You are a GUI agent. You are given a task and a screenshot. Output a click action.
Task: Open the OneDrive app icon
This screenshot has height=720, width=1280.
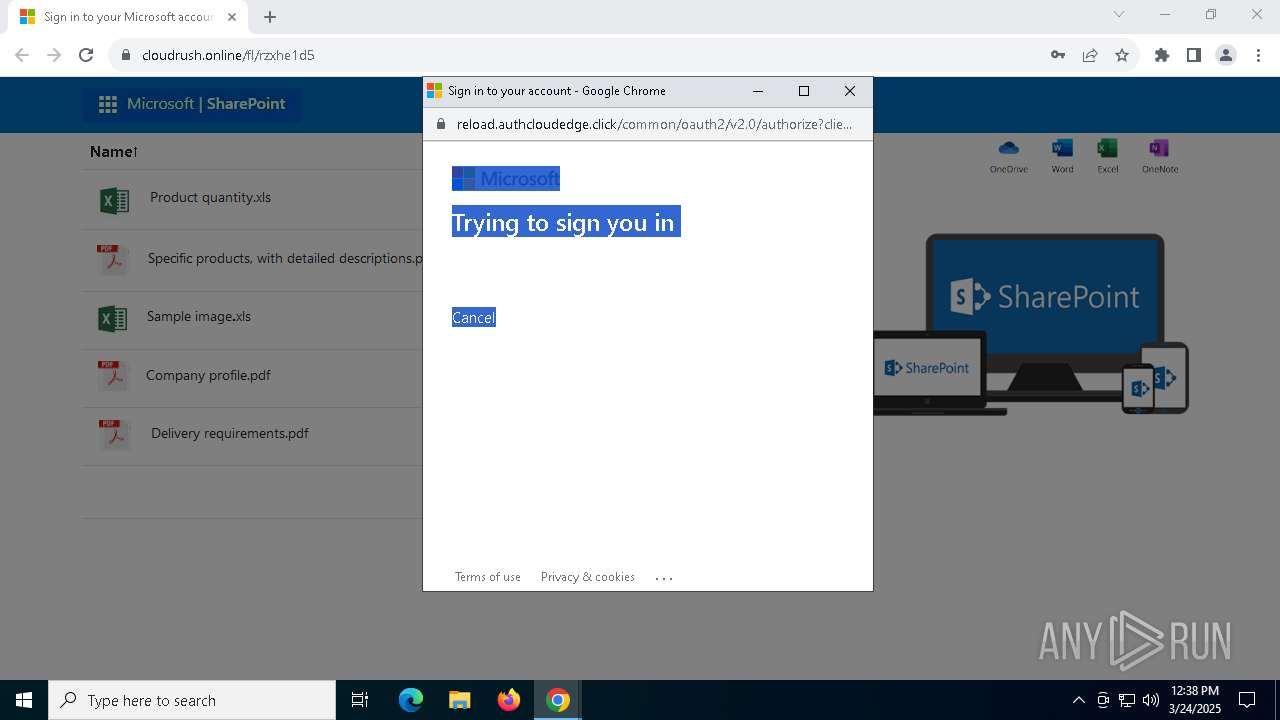pyautogui.click(x=1008, y=149)
